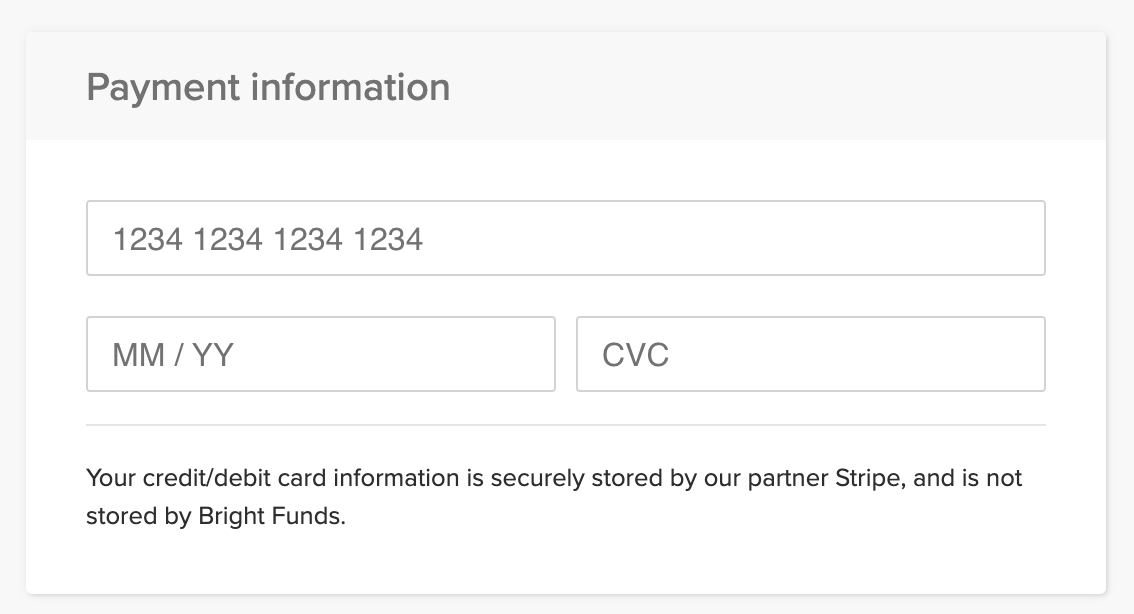
Task: Click "information" in the disclaimer sentence
Action: click(397, 478)
